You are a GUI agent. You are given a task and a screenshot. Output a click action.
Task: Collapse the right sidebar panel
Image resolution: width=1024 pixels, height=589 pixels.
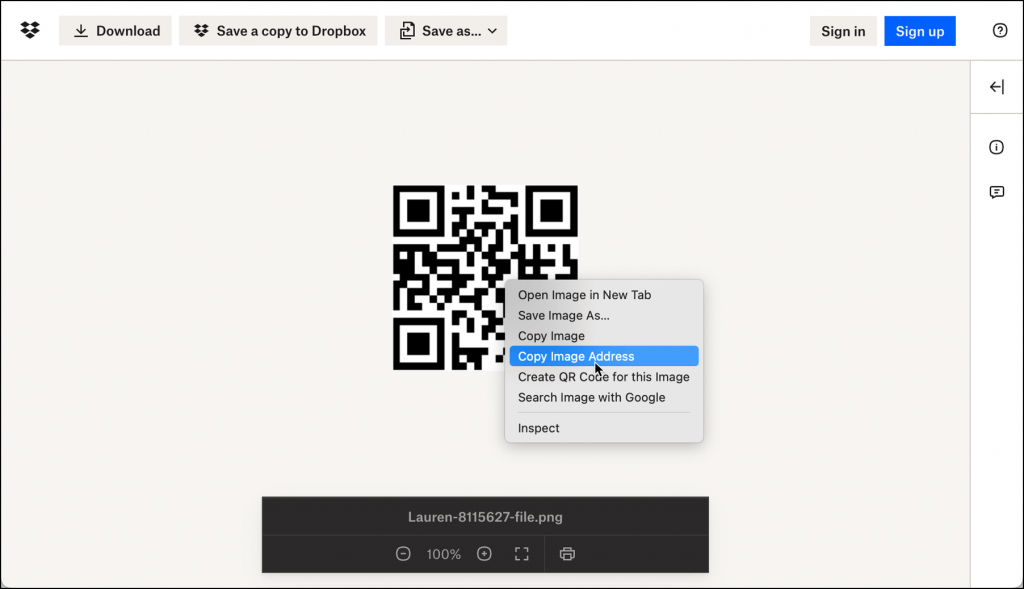pos(996,87)
